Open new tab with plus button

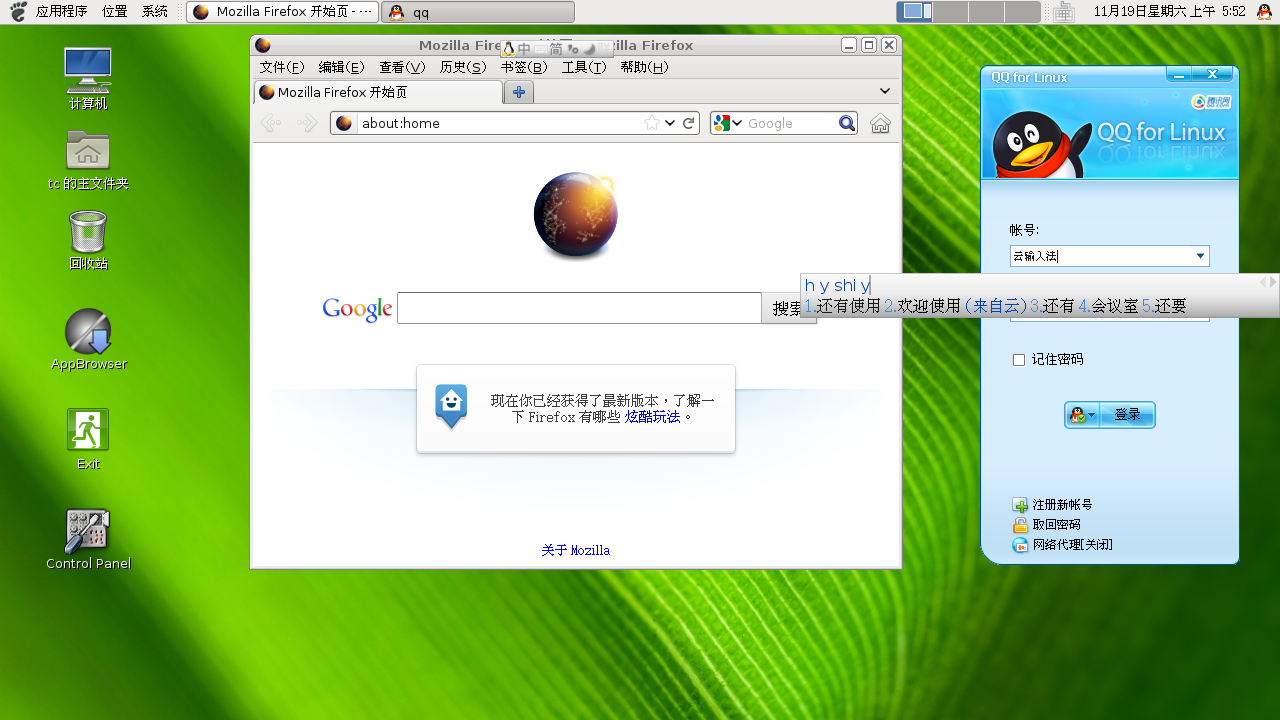click(x=518, y=92)
